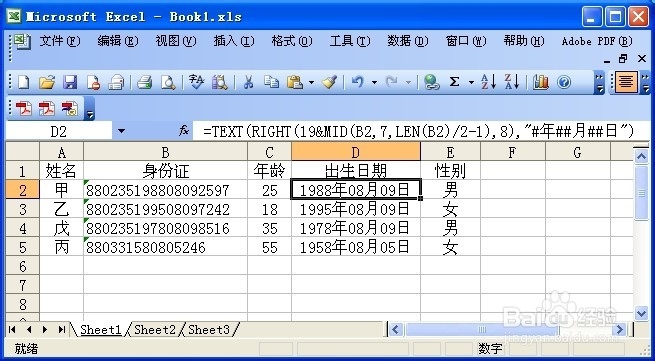Click the Redo arrow icon
The height and width of the screenshot is (361, 655).
coord(391,82)
